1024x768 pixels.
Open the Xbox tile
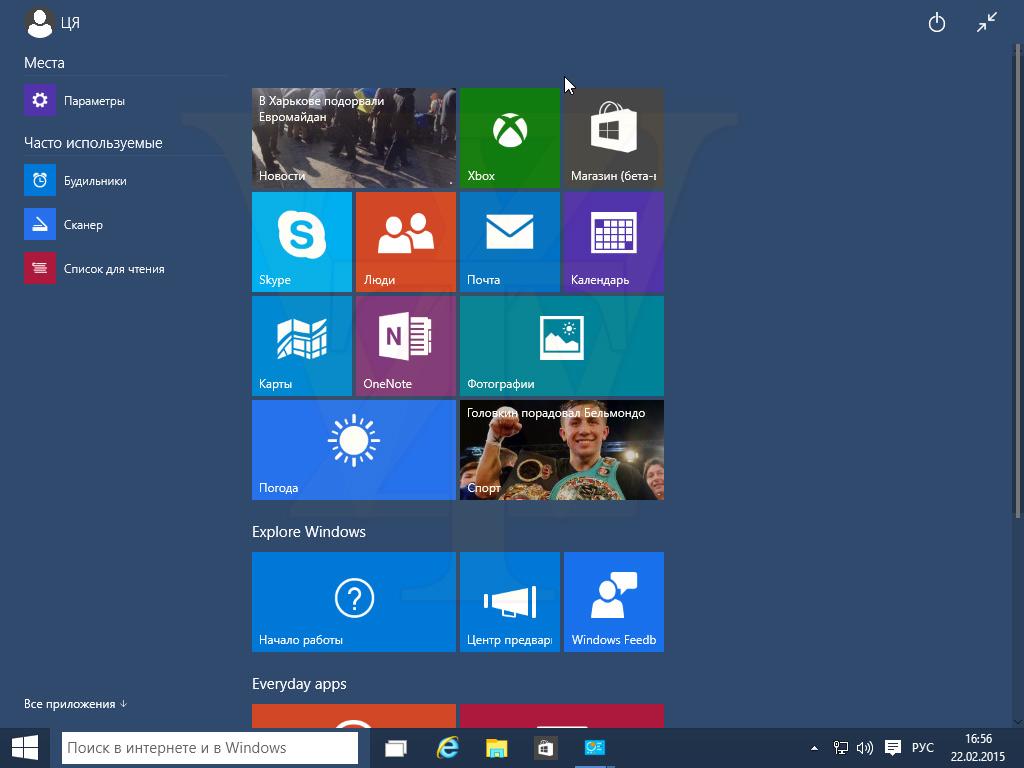point(509,138)
